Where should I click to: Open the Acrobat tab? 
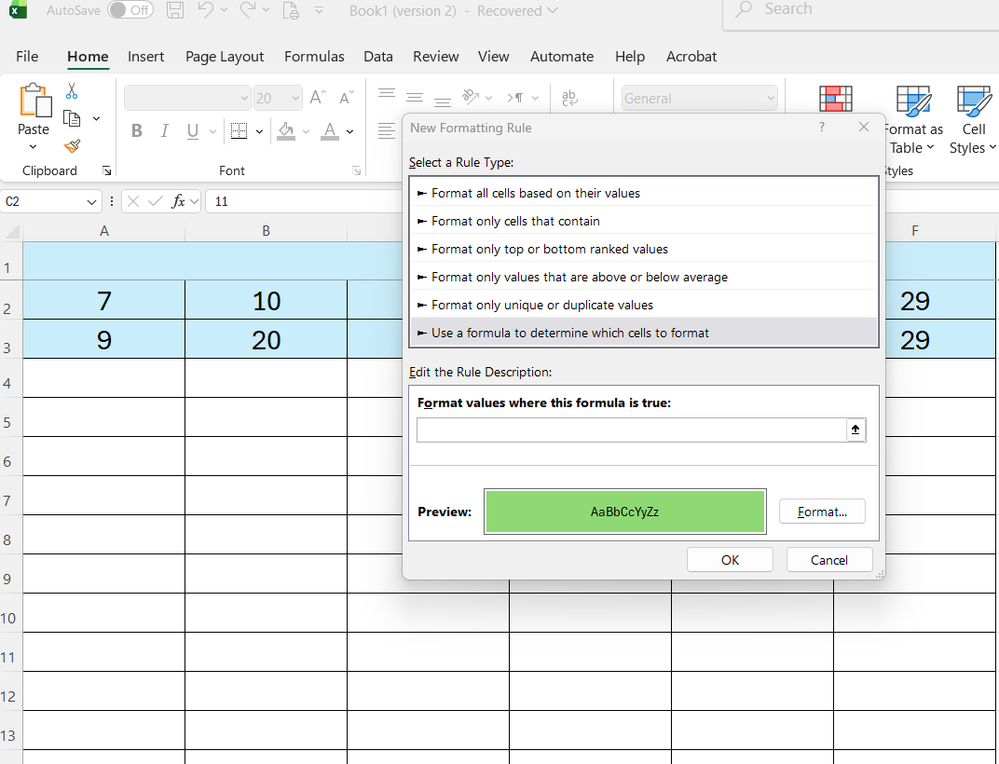coord(691,57)
